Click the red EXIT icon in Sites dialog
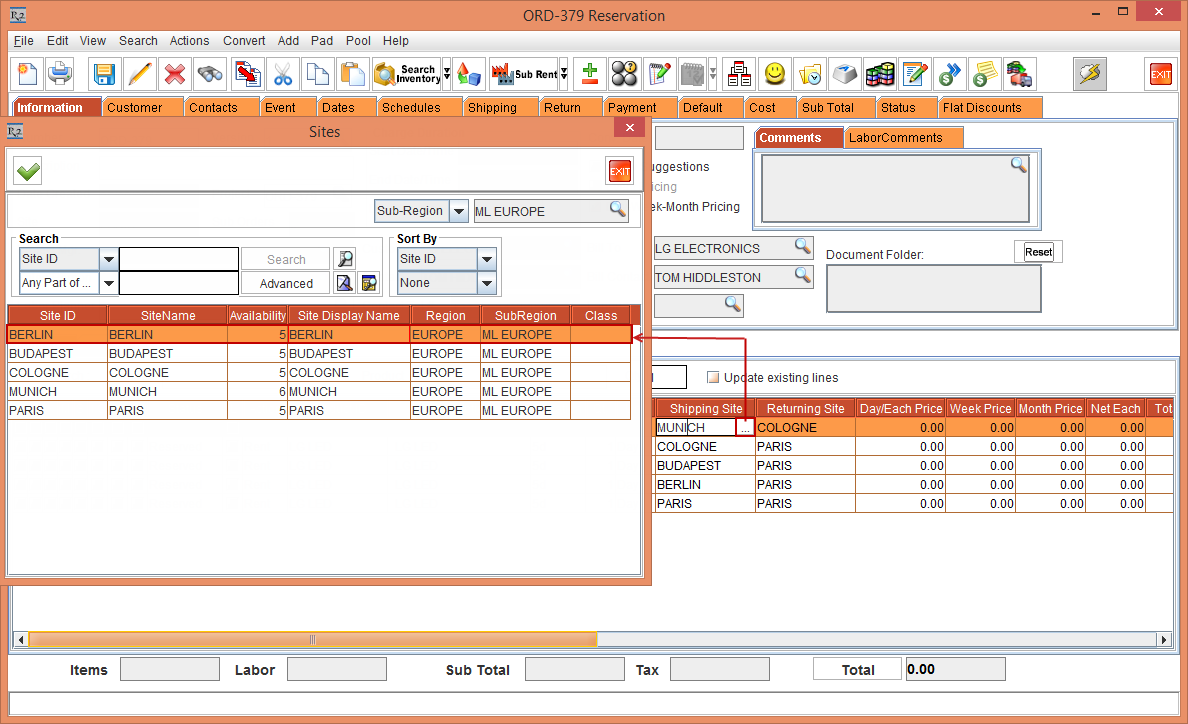Image resolution: width=1188 pixels, height=724 pixels. (620, 172)
